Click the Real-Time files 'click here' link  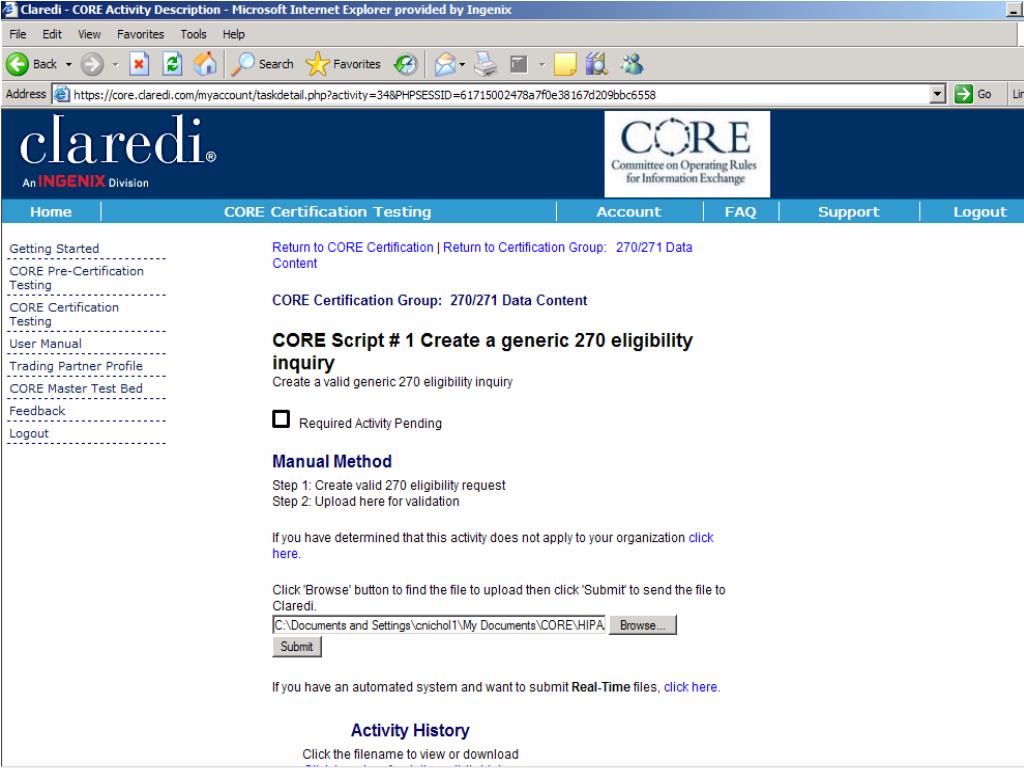click(691, 687)
